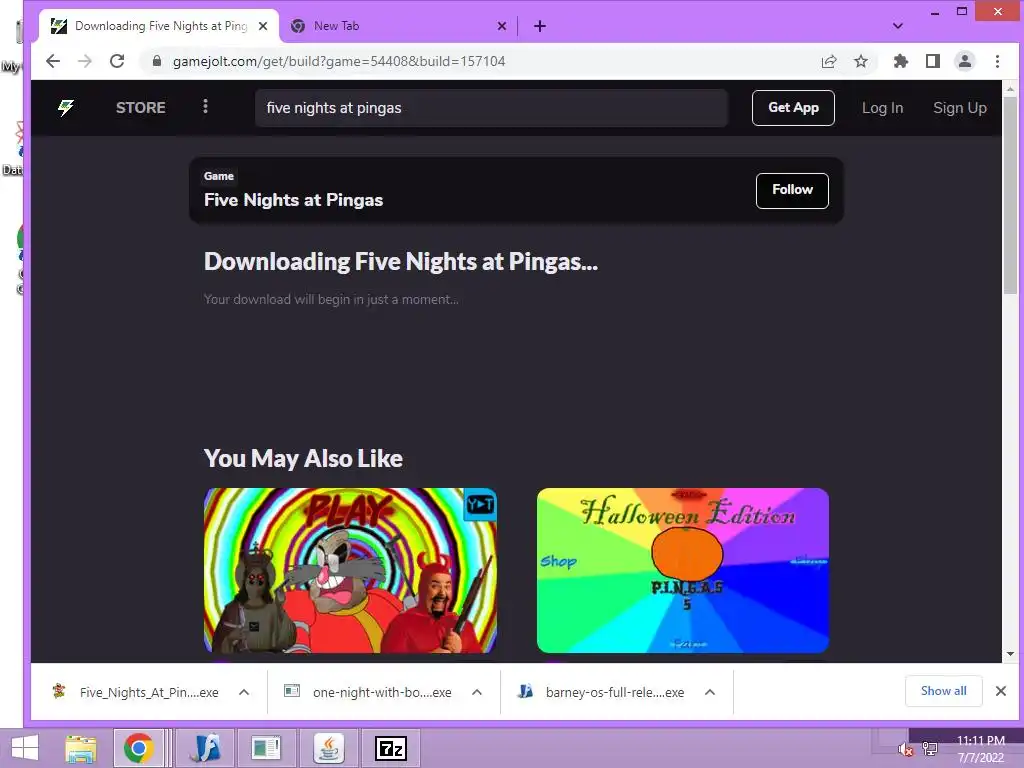Open the blue J app in taskbar
The image size is (1024, 768).
coord(206,748)
